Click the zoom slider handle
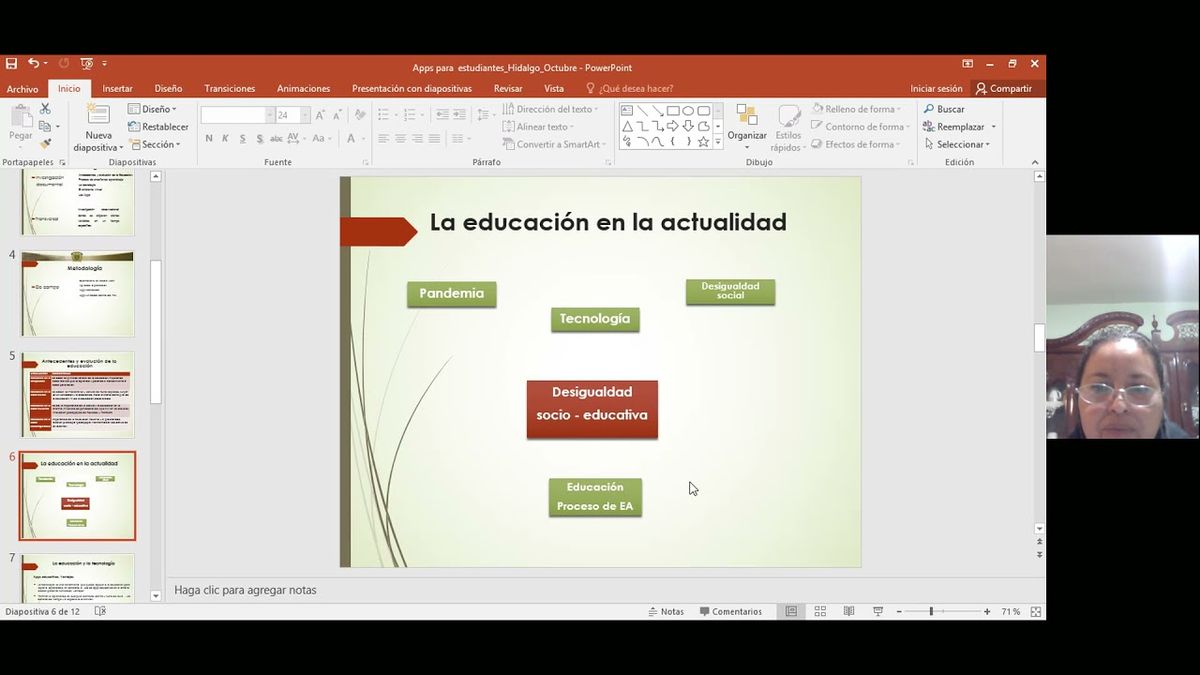This screenshot has width=1200, height=675. [x=931, y=611]
